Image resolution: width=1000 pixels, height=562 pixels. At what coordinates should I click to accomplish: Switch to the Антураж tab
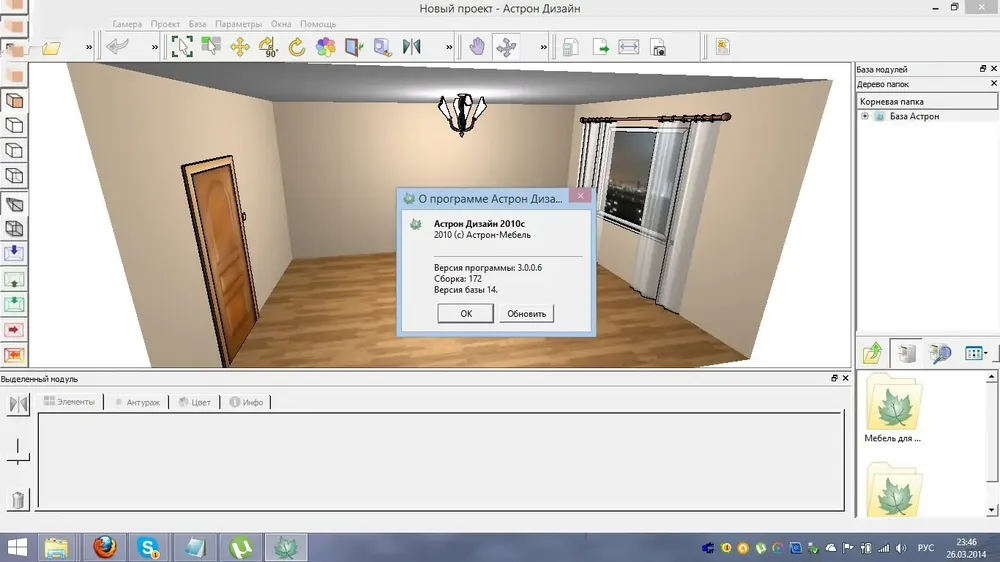137,402
